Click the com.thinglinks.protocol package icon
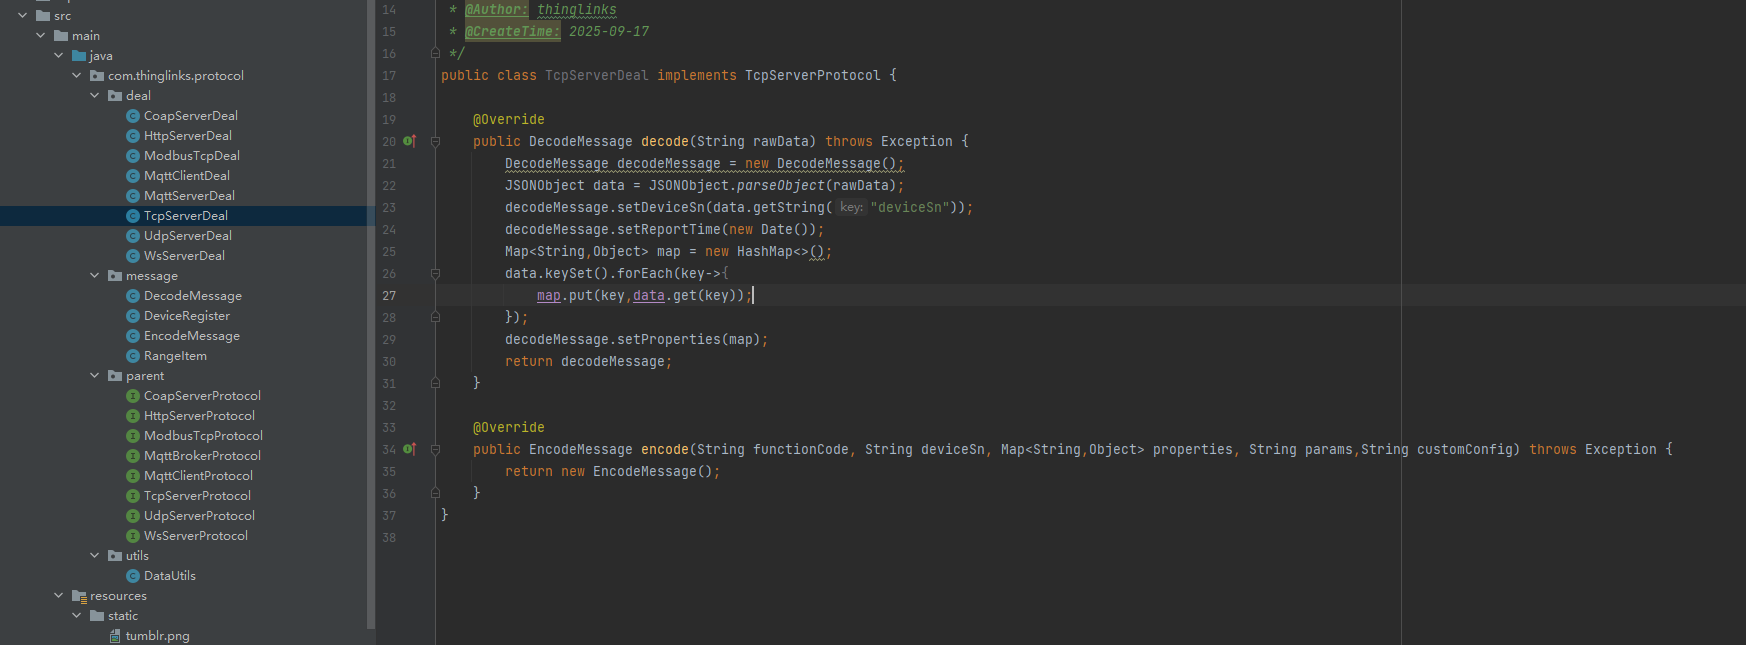This screenshot has height=645, width=1746. tap(97, 76)
